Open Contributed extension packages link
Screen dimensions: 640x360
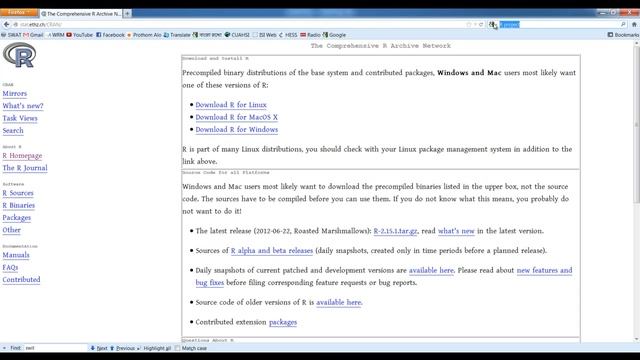(283, 322)
